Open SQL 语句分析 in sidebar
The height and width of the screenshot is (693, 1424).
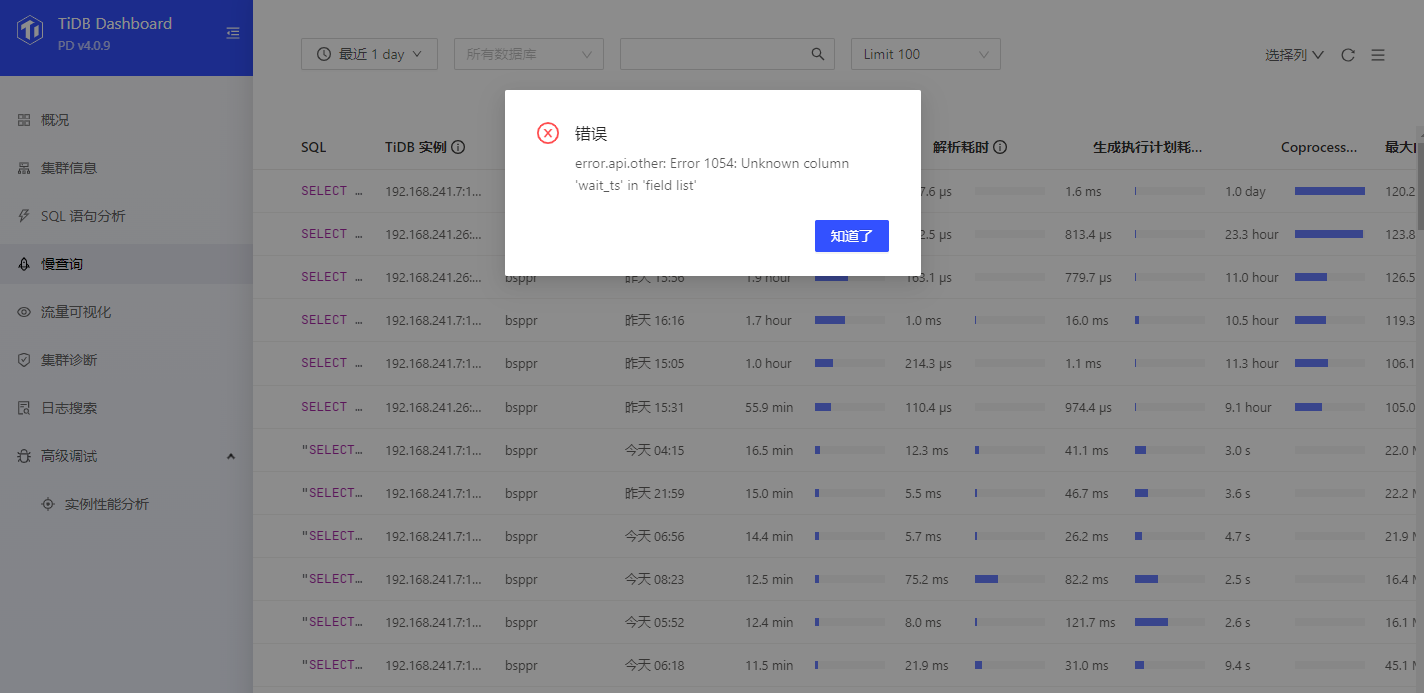pos(83,216)
